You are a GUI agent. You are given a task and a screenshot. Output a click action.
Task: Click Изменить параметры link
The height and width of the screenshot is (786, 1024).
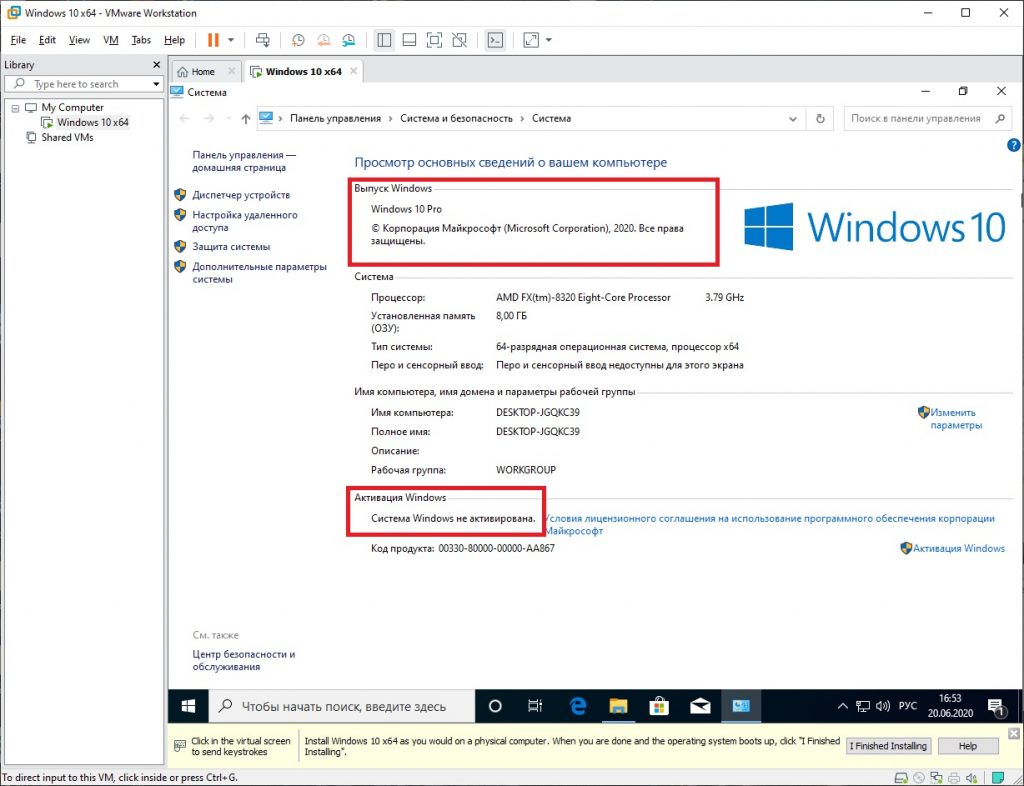pyautogui.click(x=955, y=418)
